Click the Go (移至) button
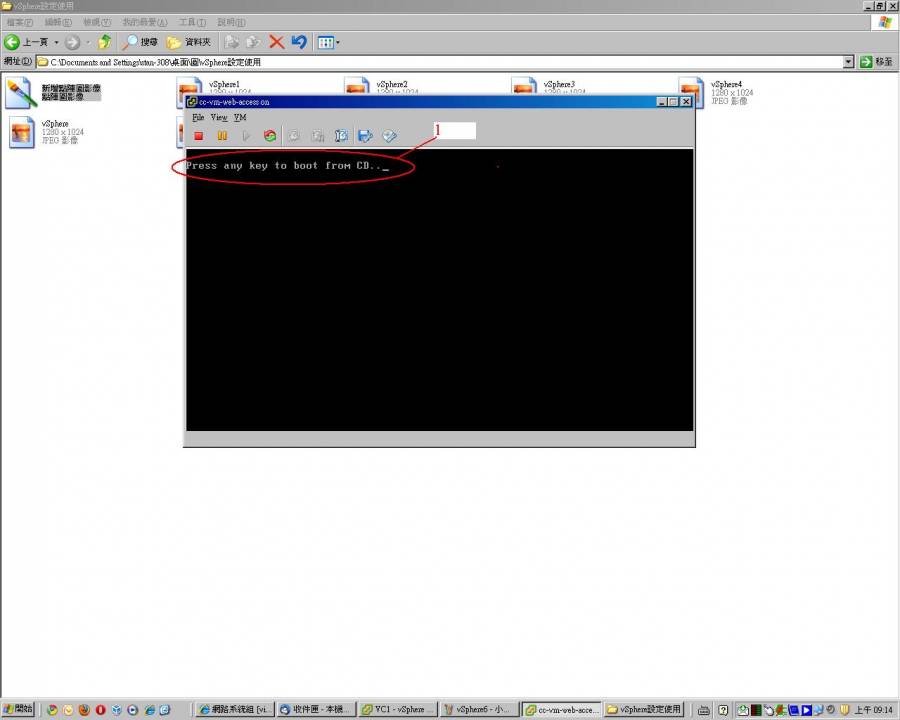 pyautogui.click(x=878, y=62)
